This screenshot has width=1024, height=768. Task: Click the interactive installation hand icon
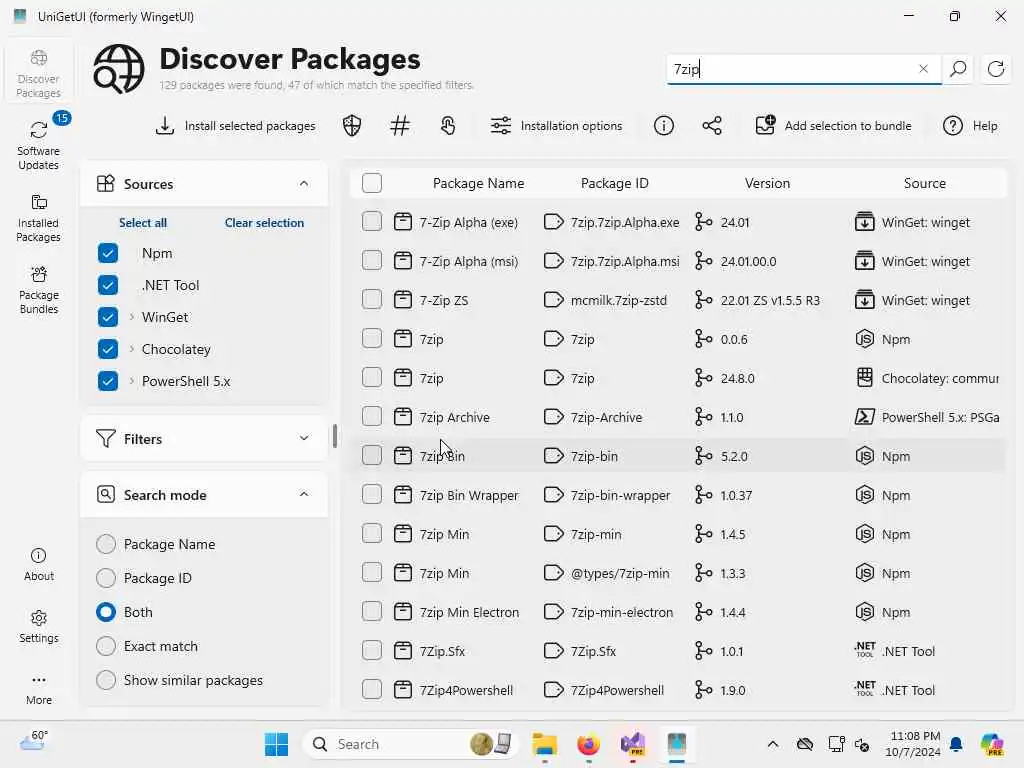448,125
